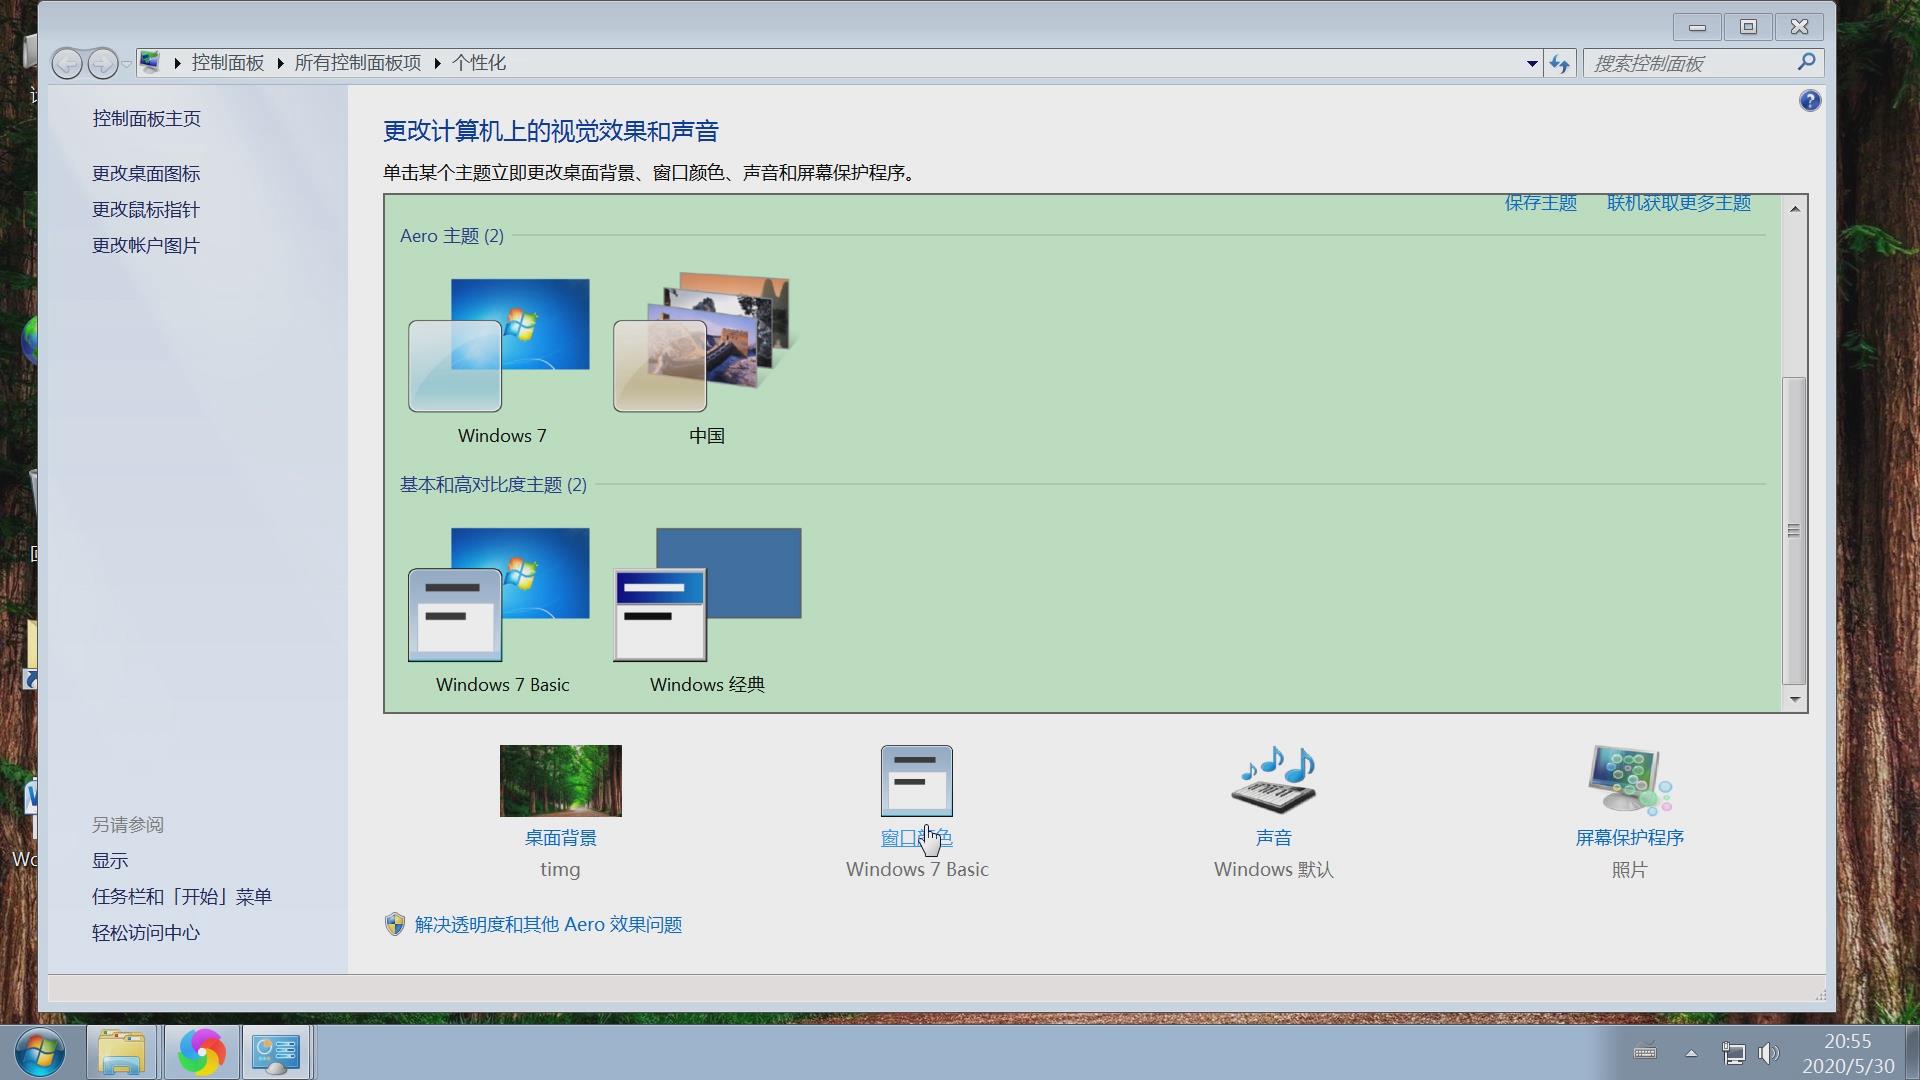1920x1080 pixels.
Task: Select 控制面板主页 in the sidebar
Action: [x=146, y=117]
